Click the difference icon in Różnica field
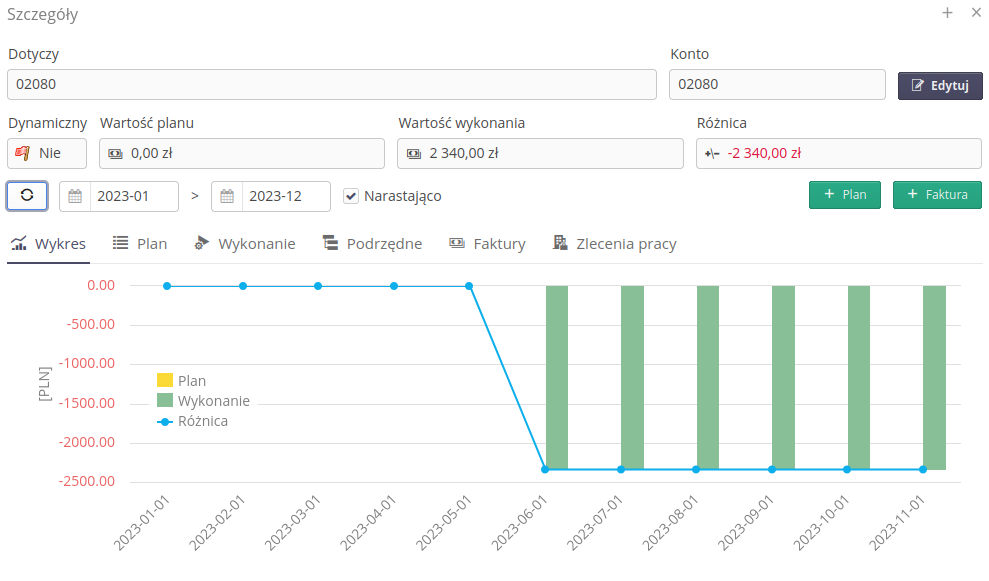Screen dimensions: 989x581 pyautogui.click(x=712, y=154)
